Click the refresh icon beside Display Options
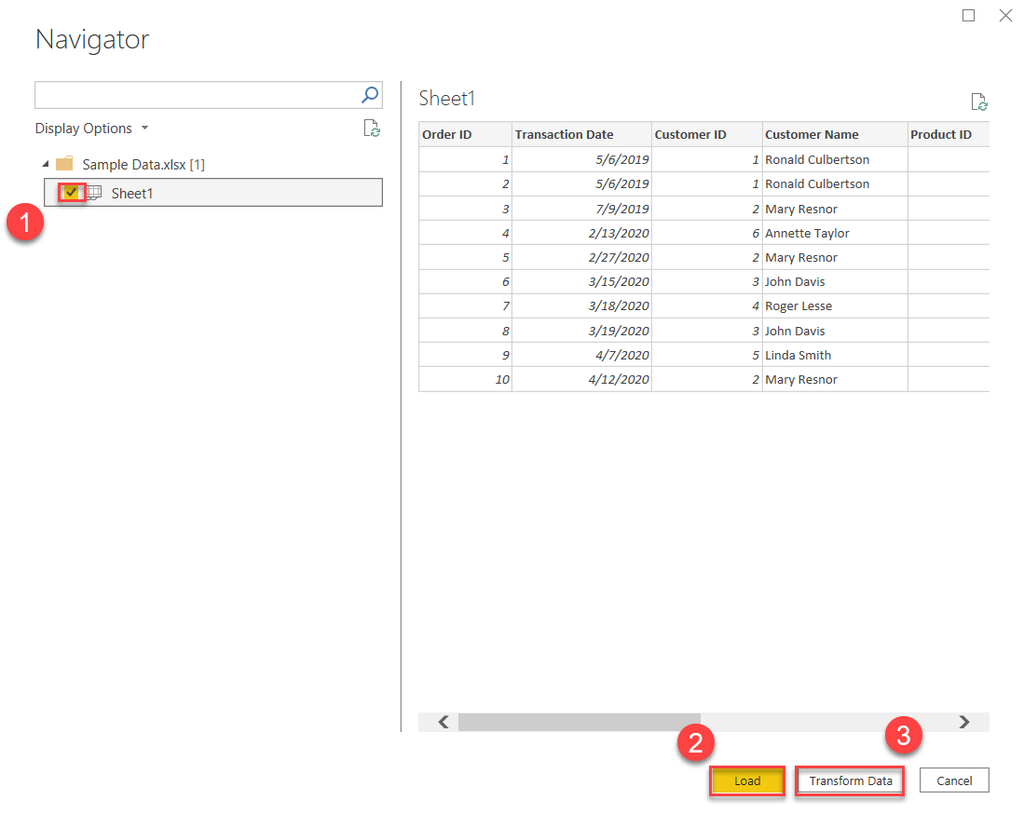 click(x=372, y=128)
